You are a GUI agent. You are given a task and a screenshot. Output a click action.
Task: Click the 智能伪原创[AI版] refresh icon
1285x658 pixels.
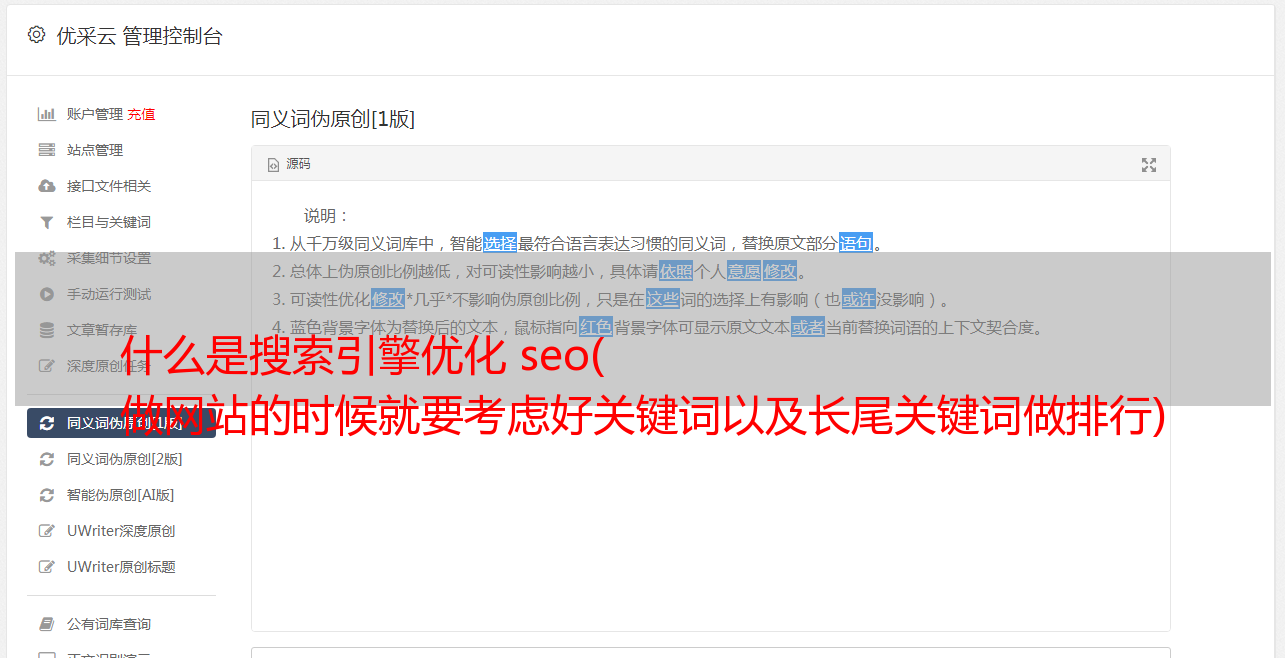[x=47, y=495]
